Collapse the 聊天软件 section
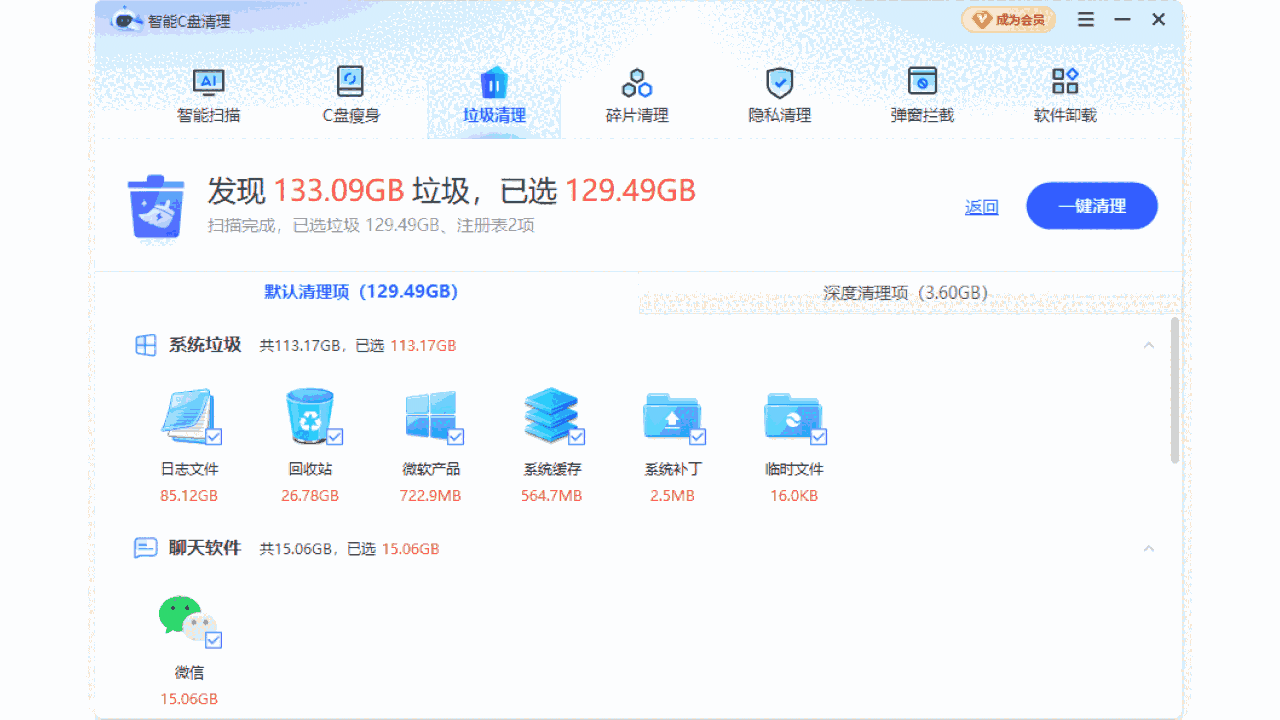The height and width of the screenshot is (720, 1280). [x=1149, y=549]
